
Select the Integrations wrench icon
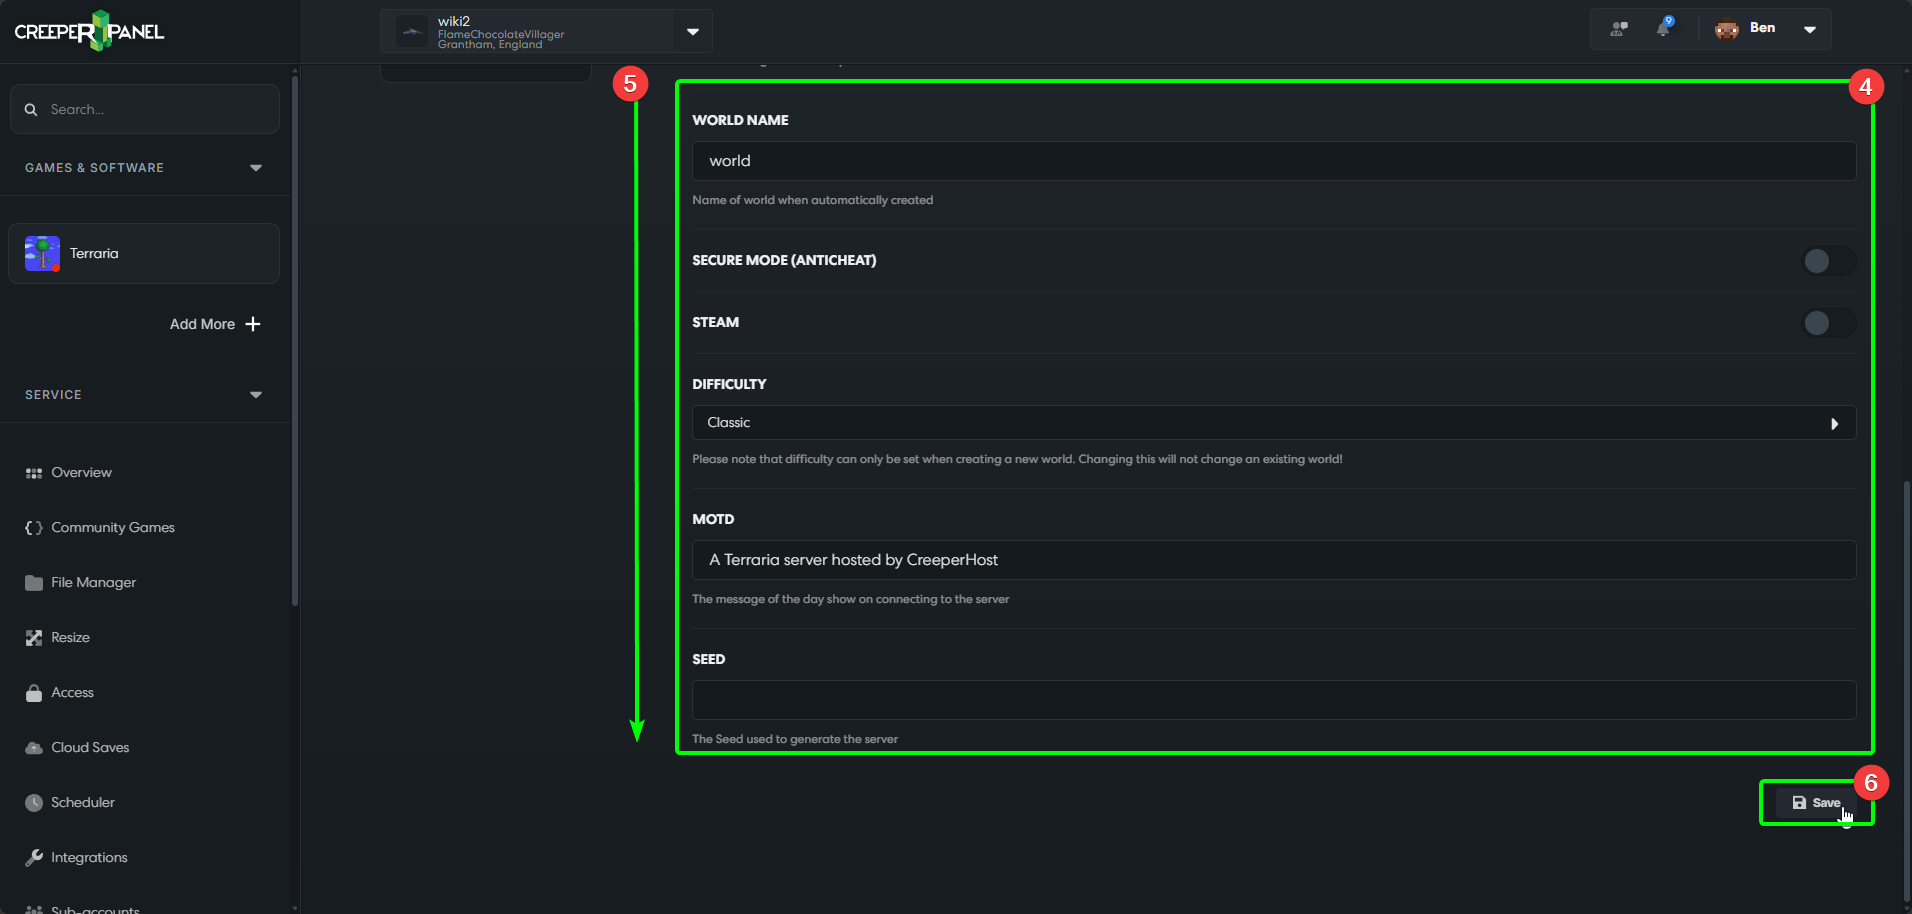tap(33, 857)
